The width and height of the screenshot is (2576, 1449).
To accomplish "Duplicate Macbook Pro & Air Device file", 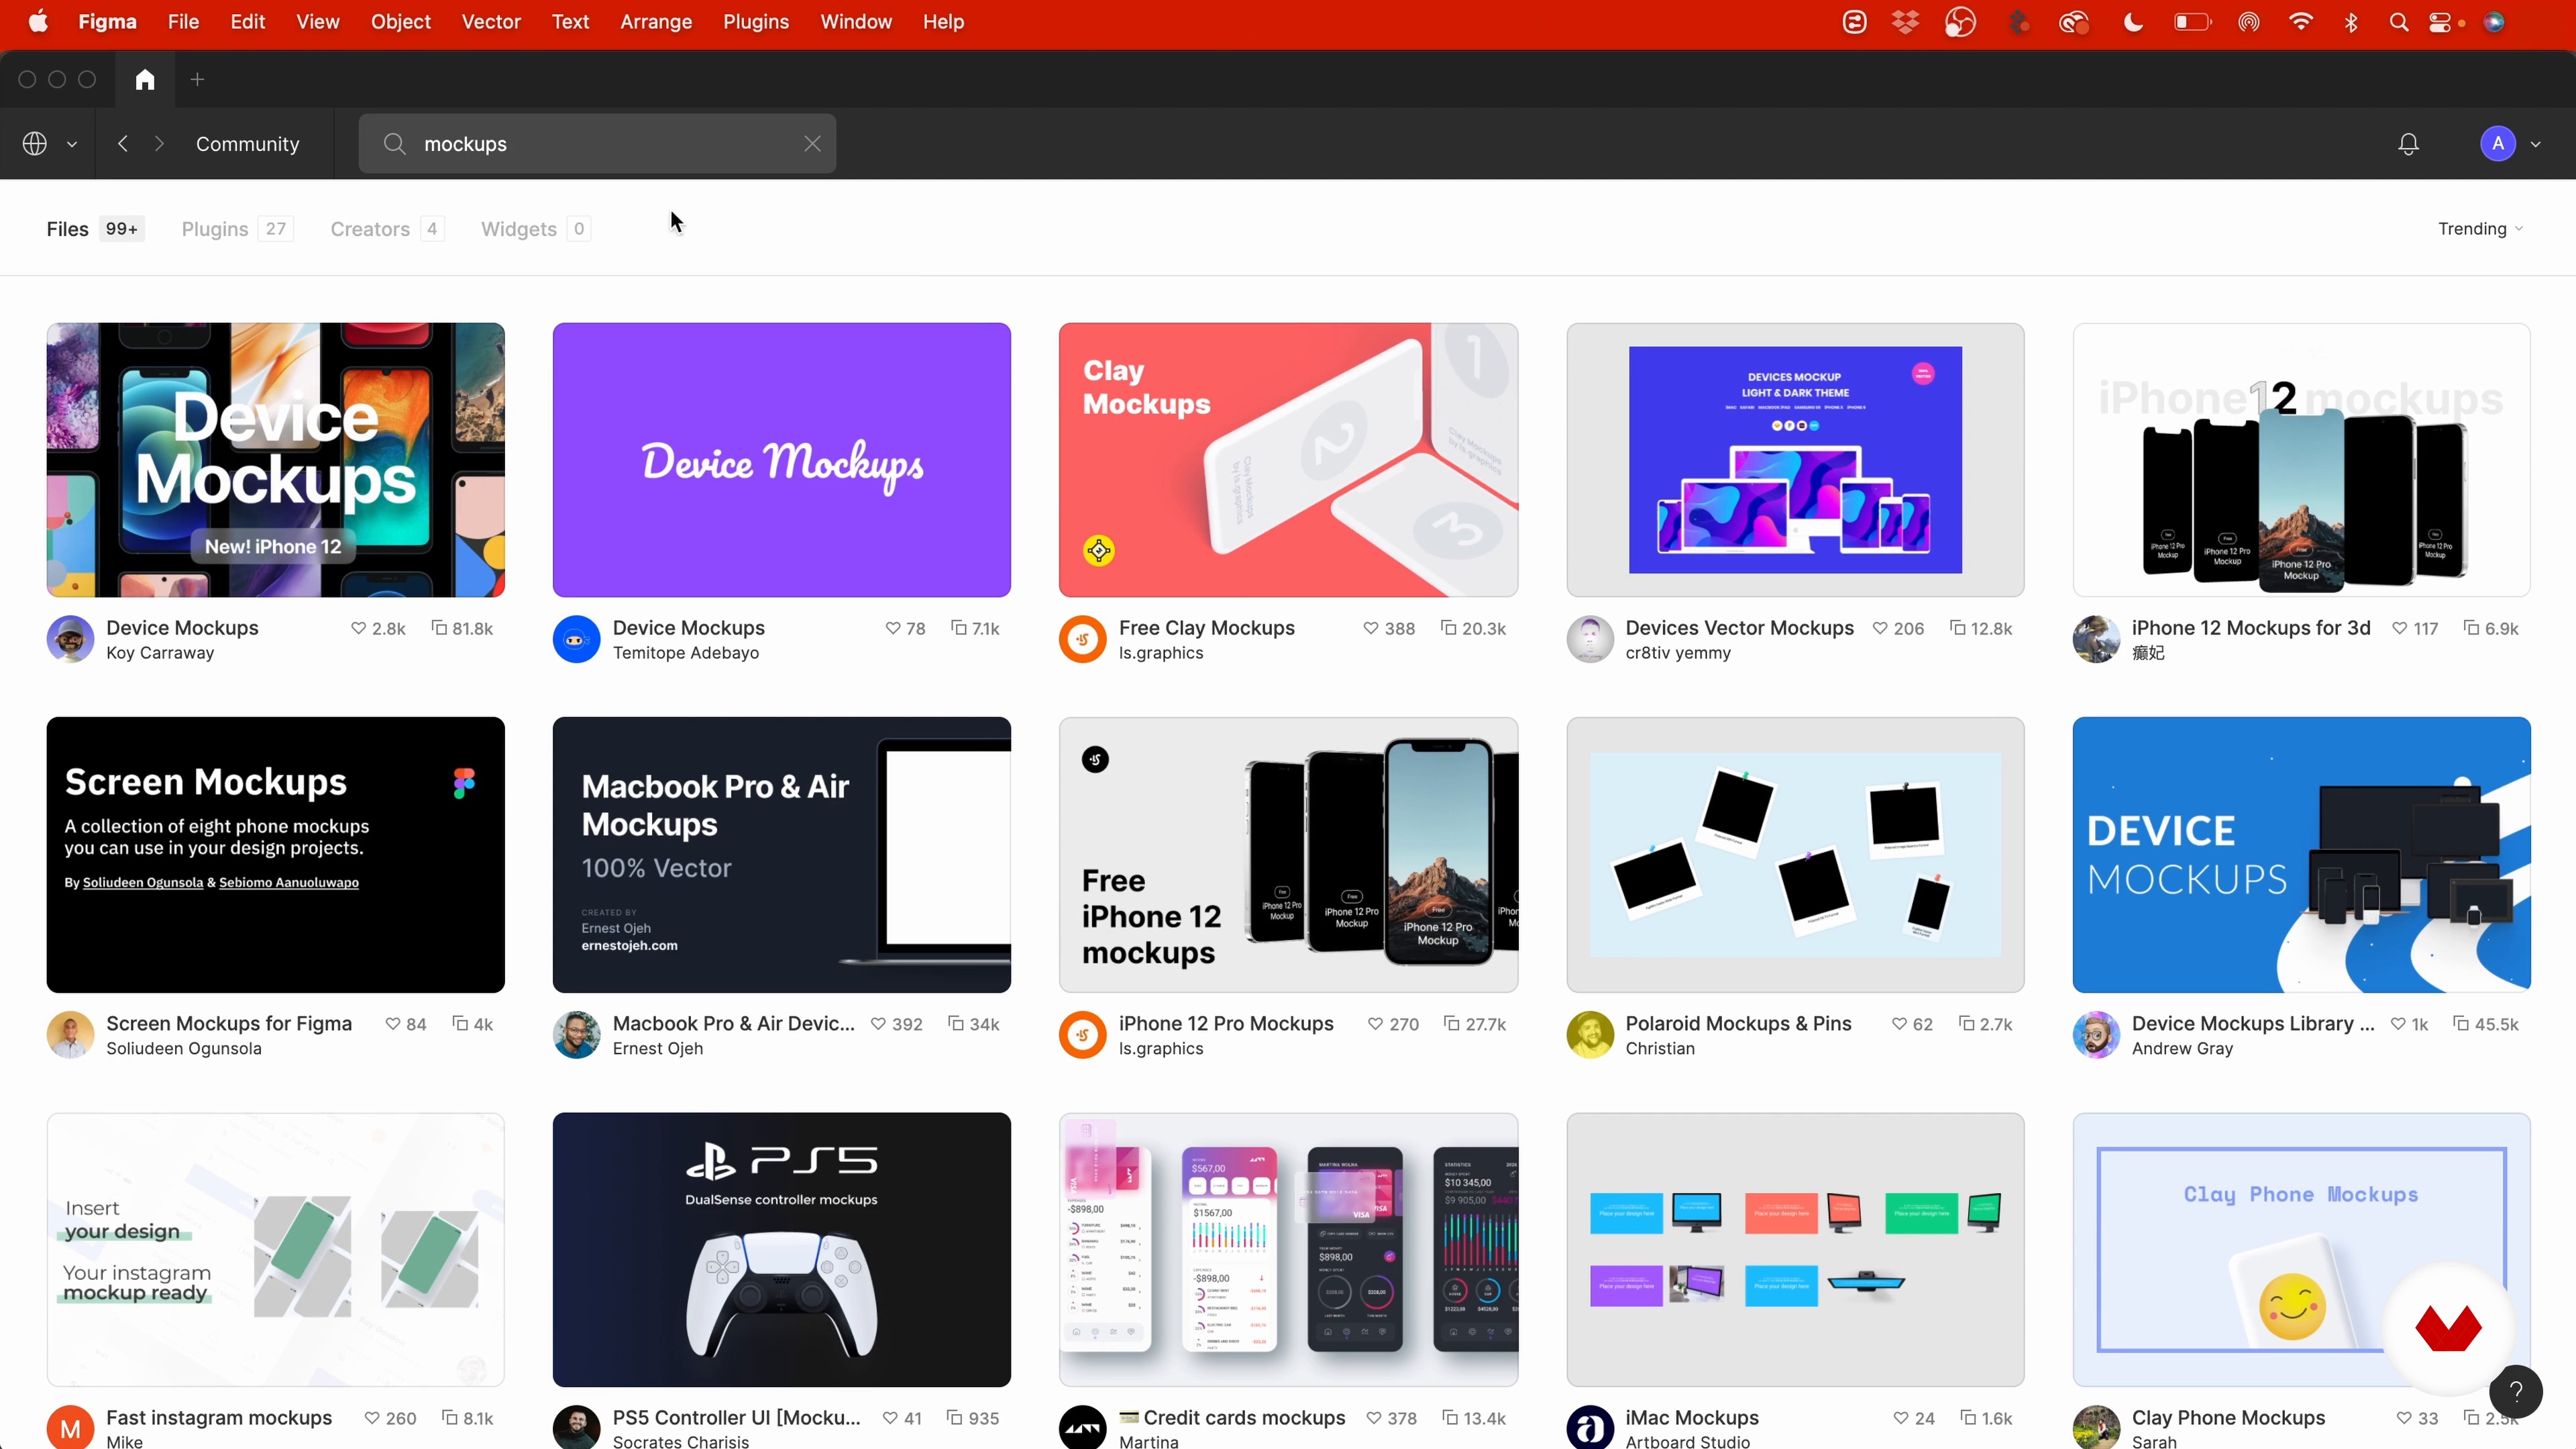I will coord(956,1024).
